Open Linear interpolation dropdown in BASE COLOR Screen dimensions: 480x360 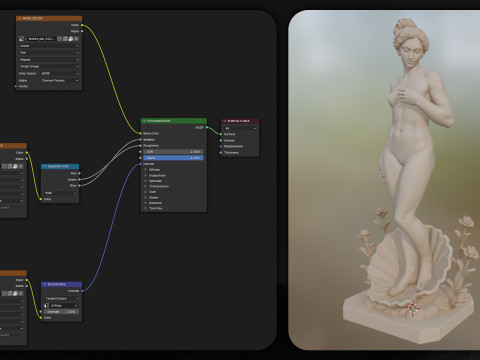tap(49, 46)
